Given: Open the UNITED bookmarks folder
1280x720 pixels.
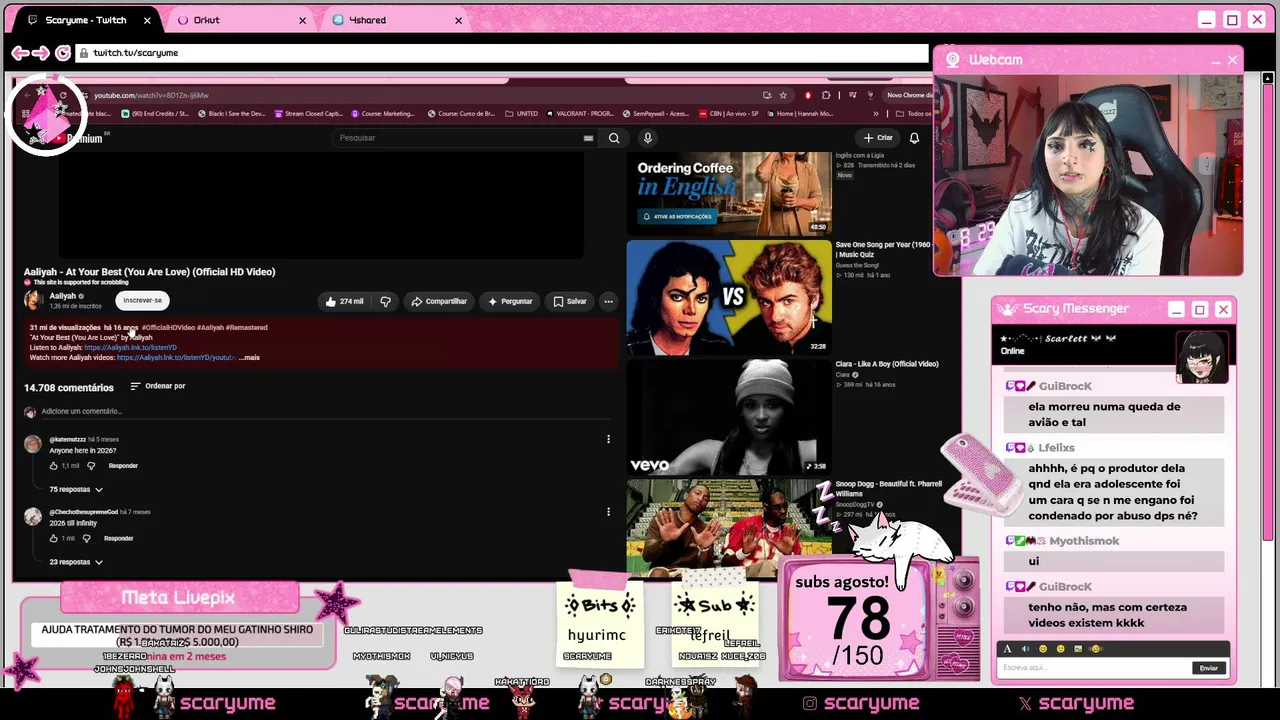Looking at the screenshot, I should (x=522, y=114).
